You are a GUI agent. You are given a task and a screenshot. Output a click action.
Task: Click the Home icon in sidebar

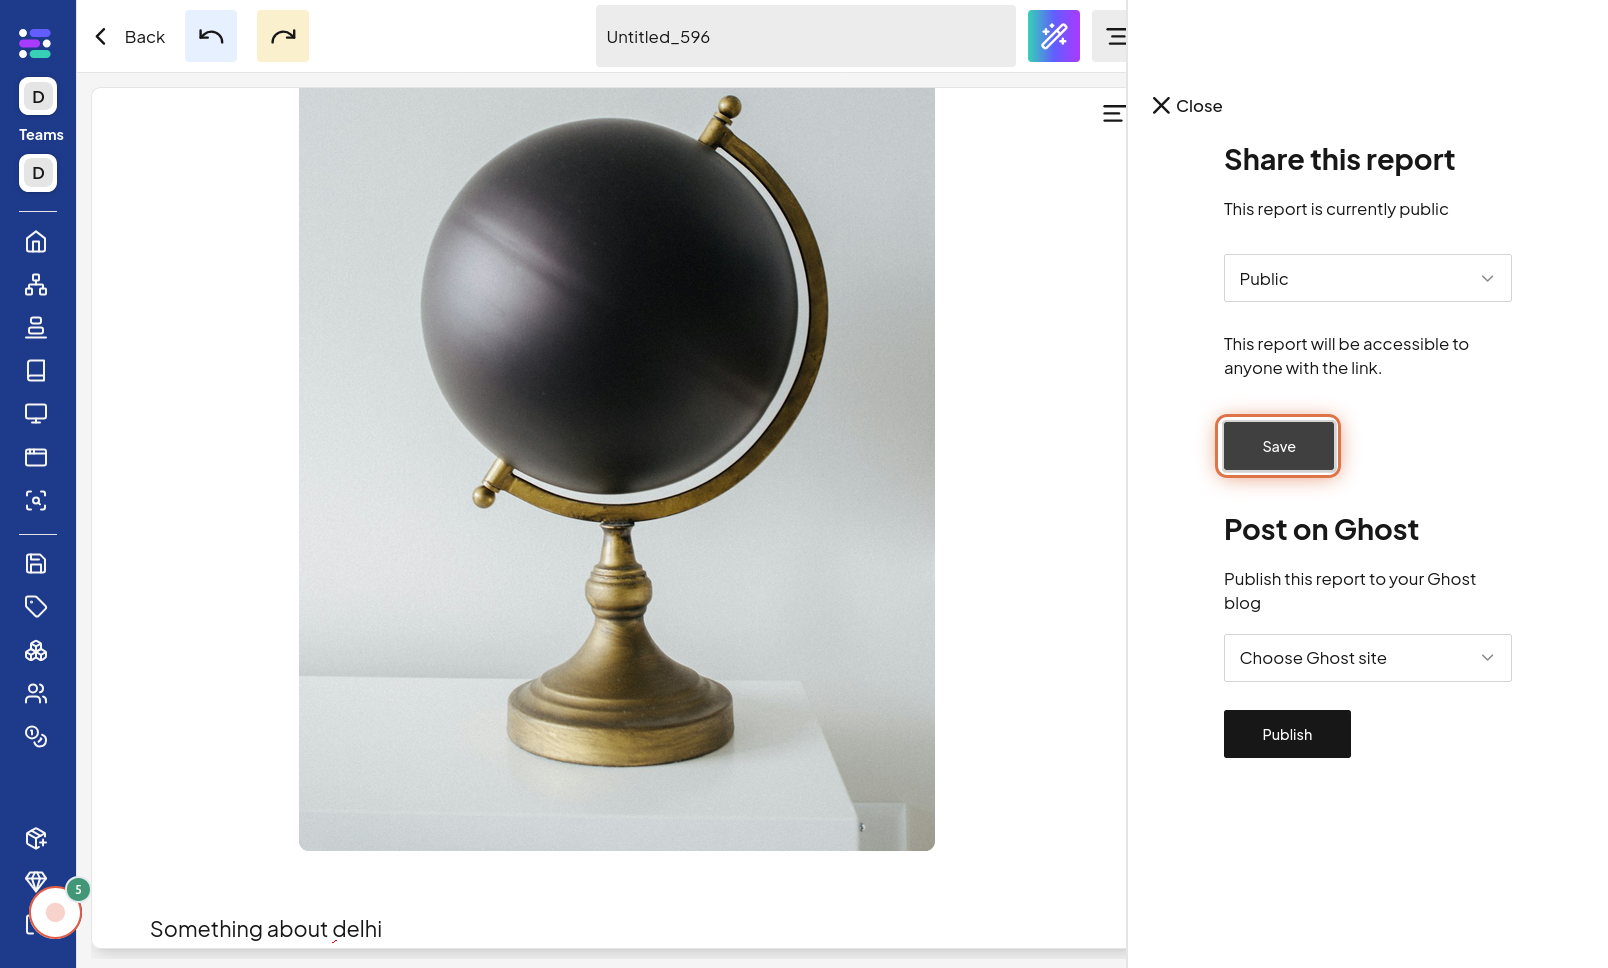[36, 242]
